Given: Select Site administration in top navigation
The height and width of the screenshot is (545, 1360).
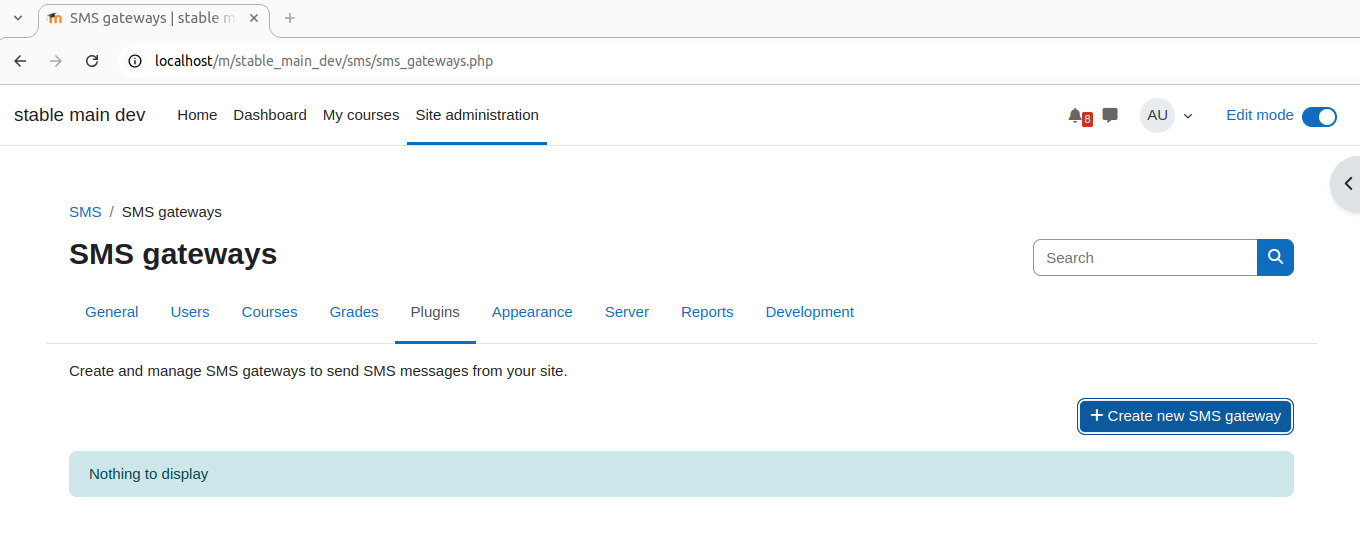Looking at the screenshot, I should point(477,115).
